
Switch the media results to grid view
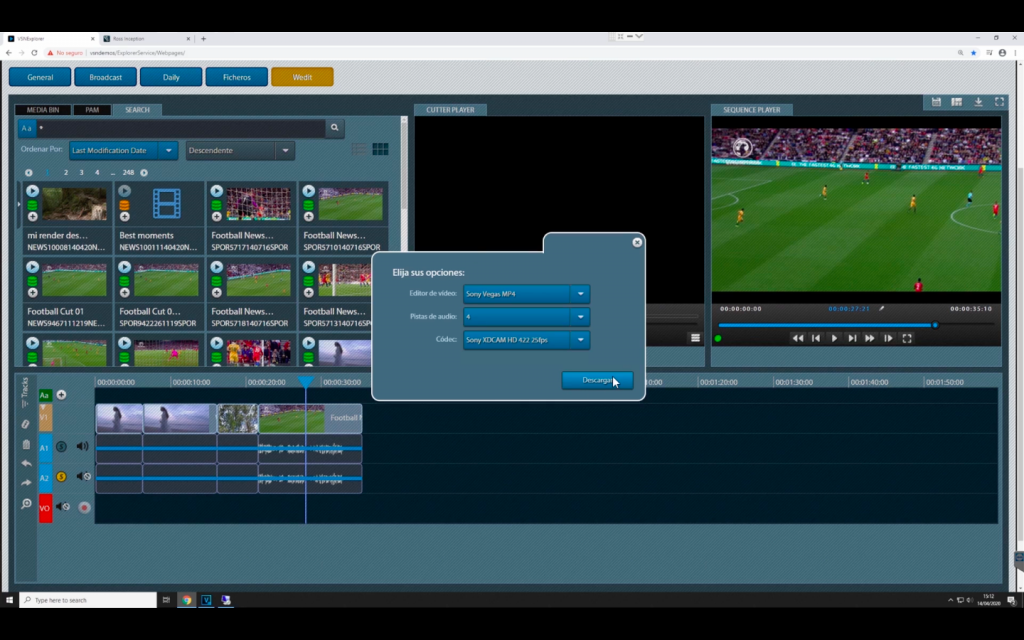380,150
